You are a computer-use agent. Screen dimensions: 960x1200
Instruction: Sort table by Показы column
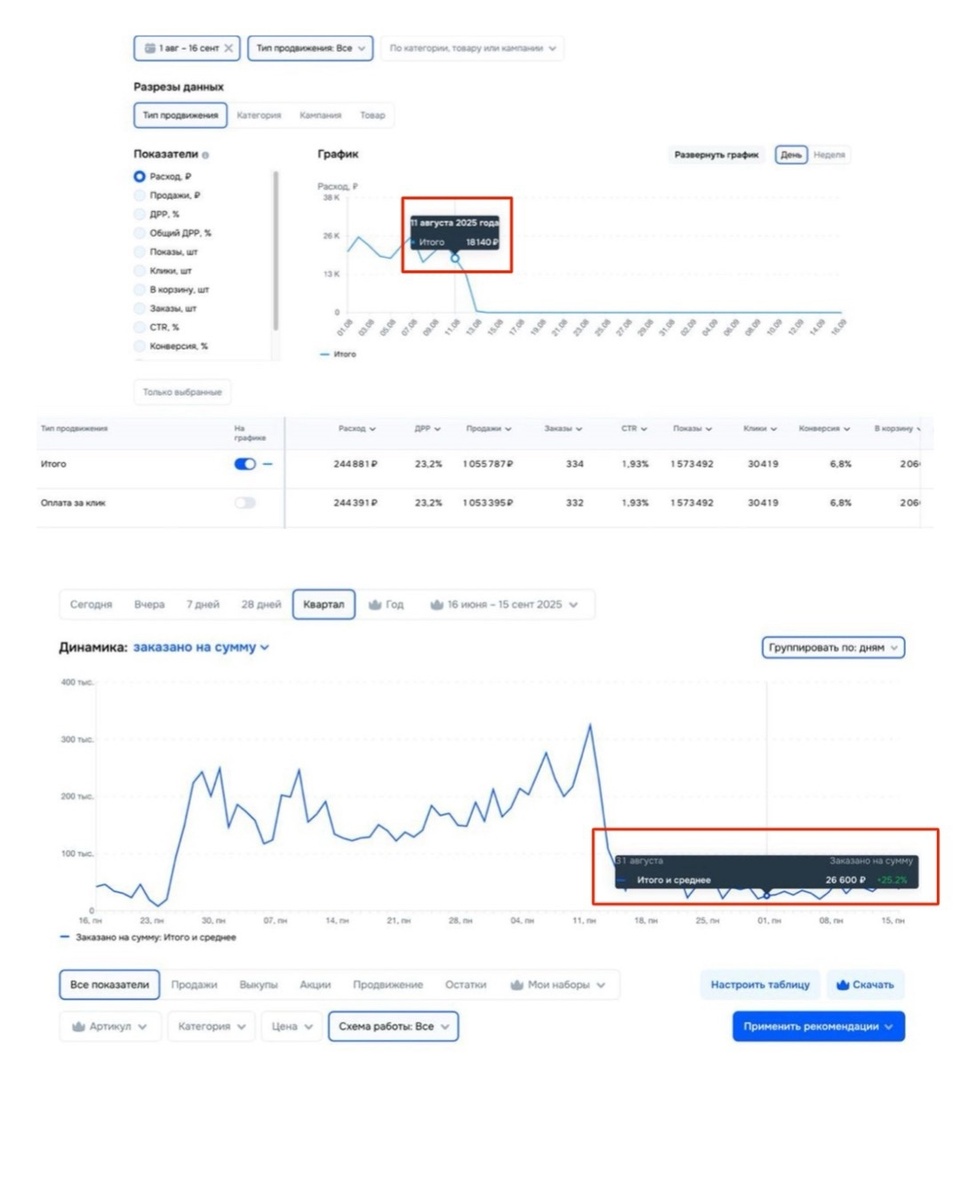click(x=693, y=429)
